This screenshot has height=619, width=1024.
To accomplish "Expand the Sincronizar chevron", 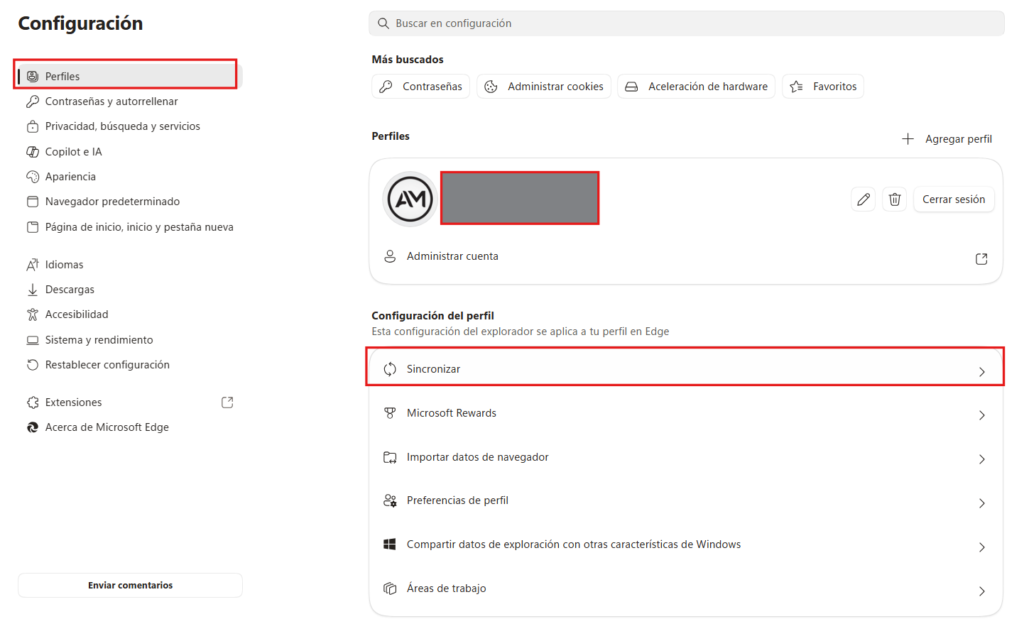I will pos(982,372).
